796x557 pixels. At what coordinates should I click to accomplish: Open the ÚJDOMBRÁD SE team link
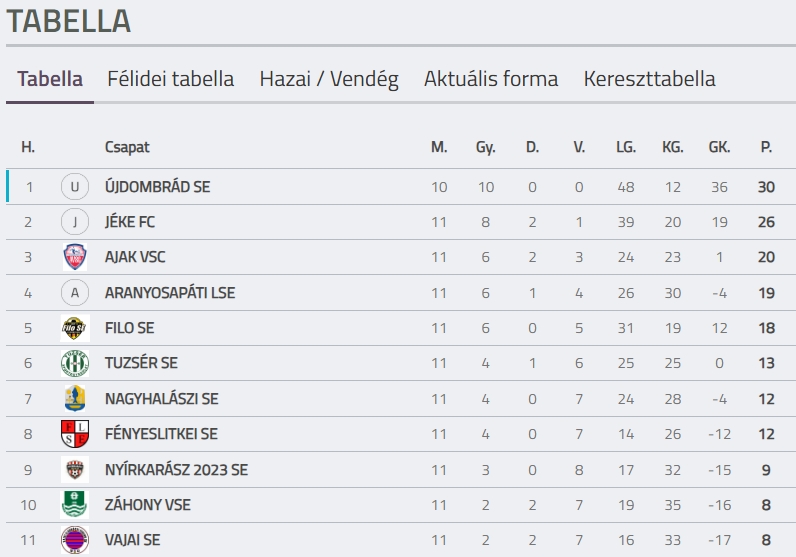pos(158,187)
